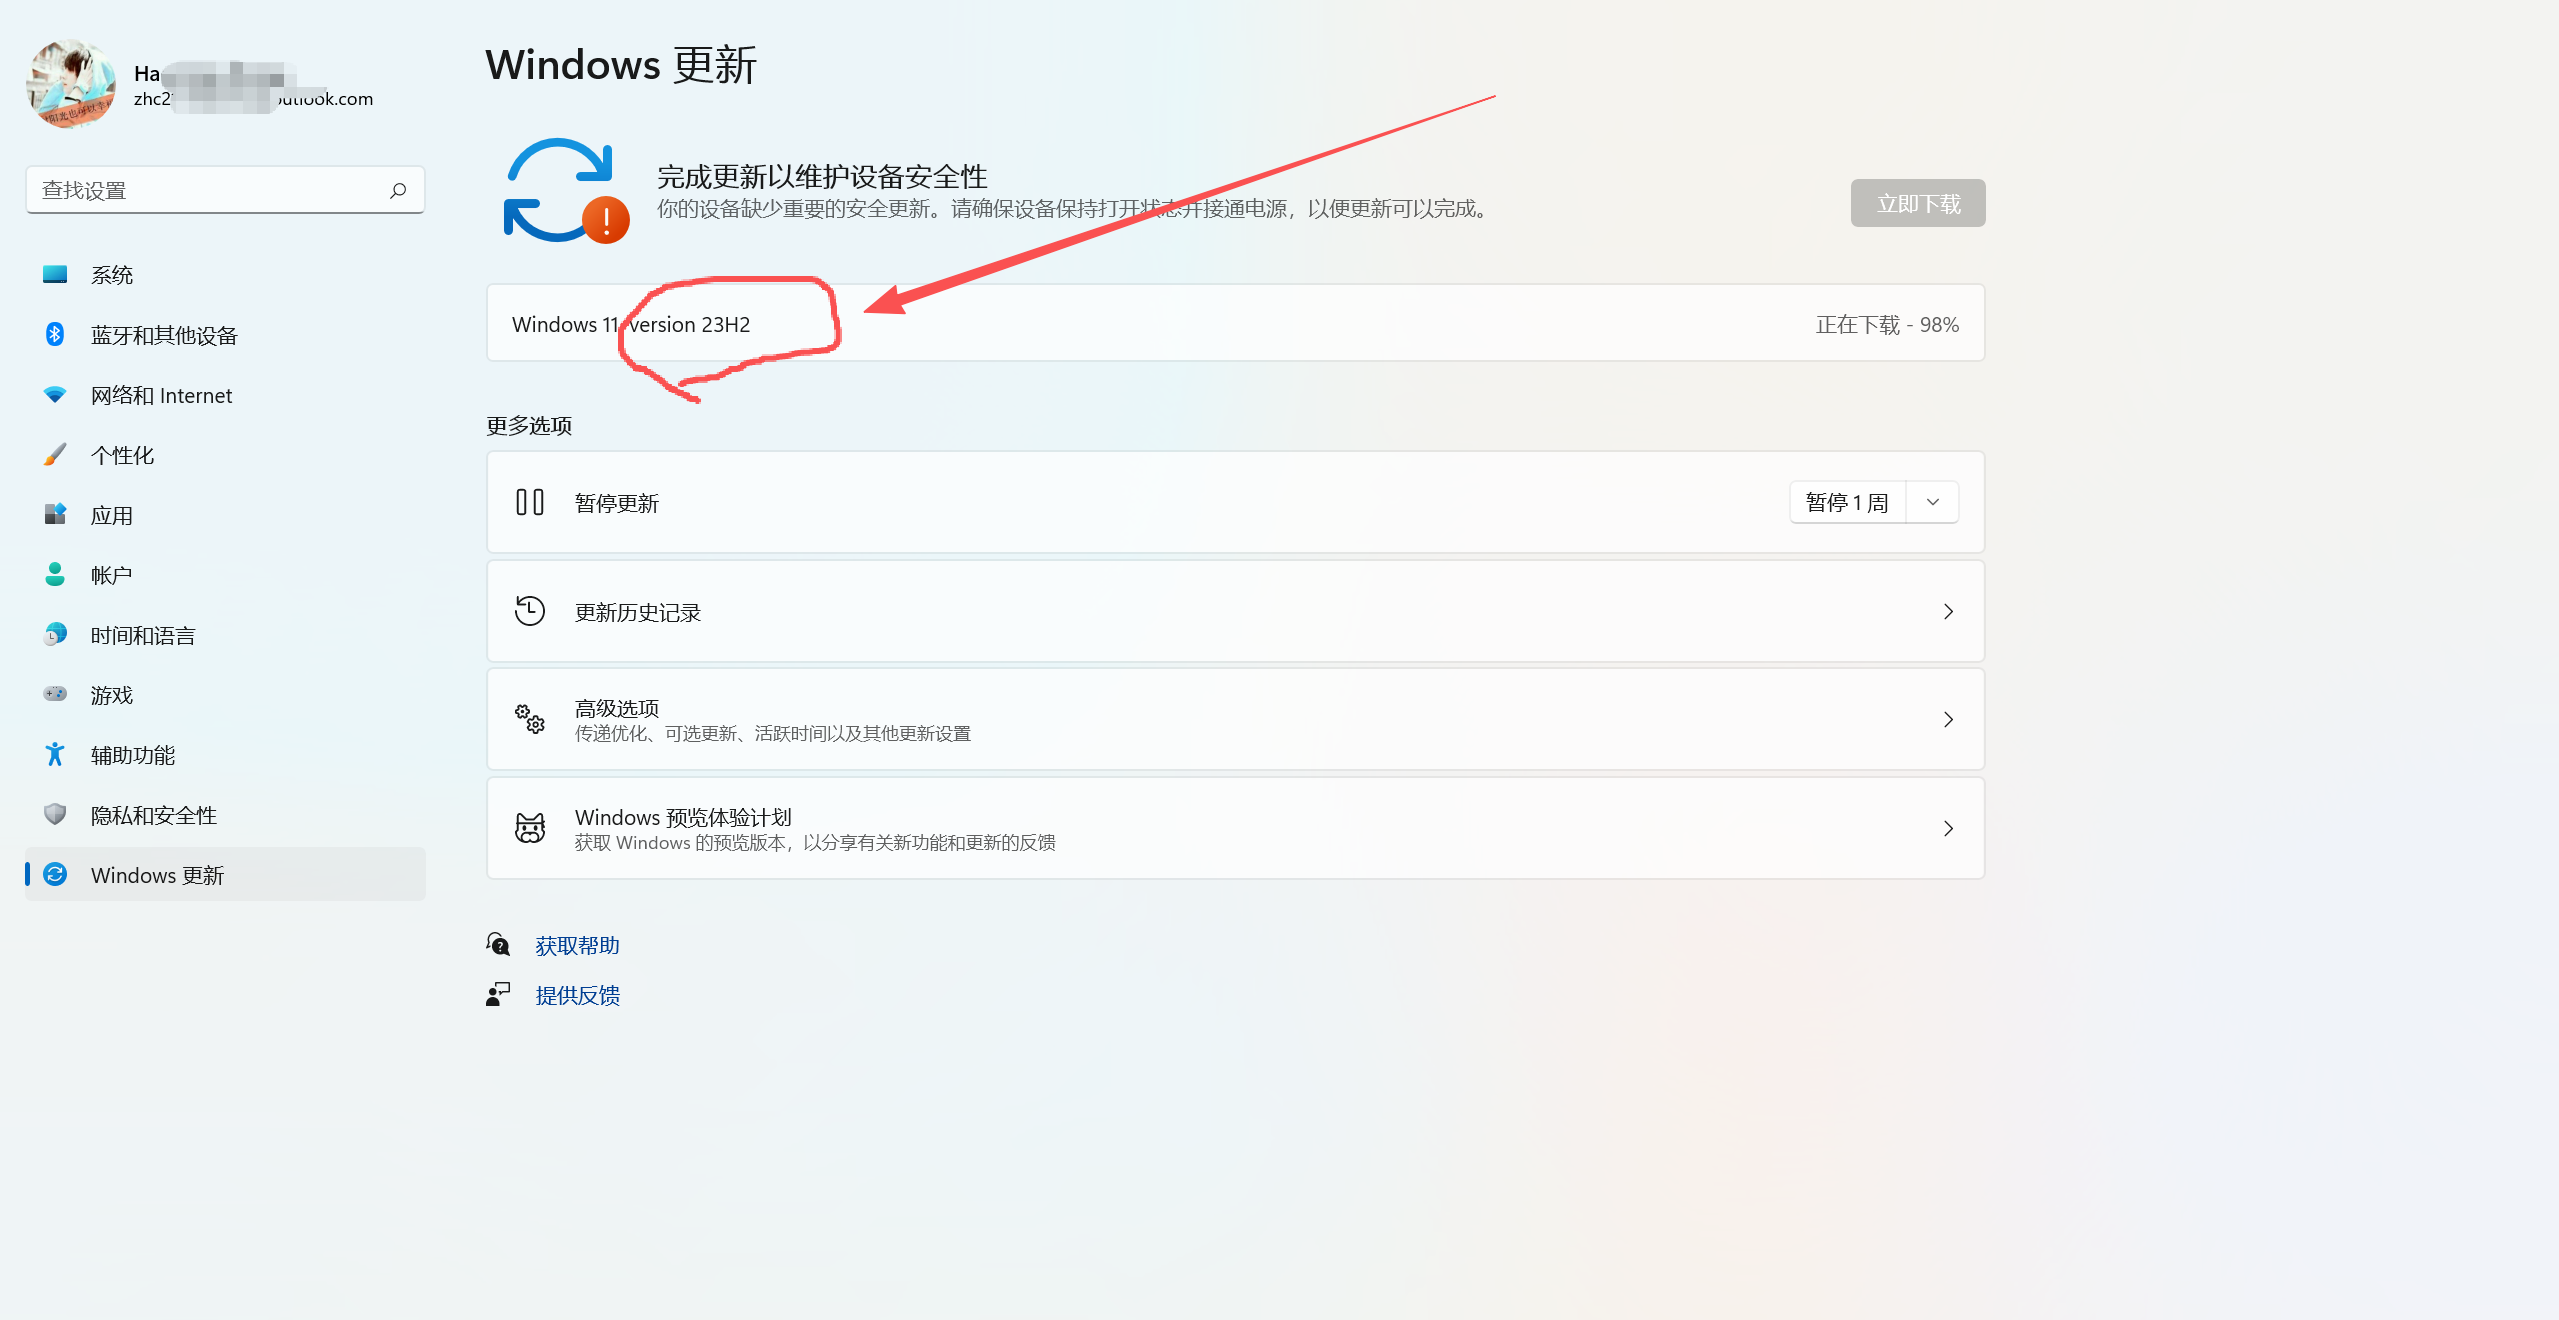2559x1320 pixels.
Task: Click the search magnifier icon
Action: 398,190
